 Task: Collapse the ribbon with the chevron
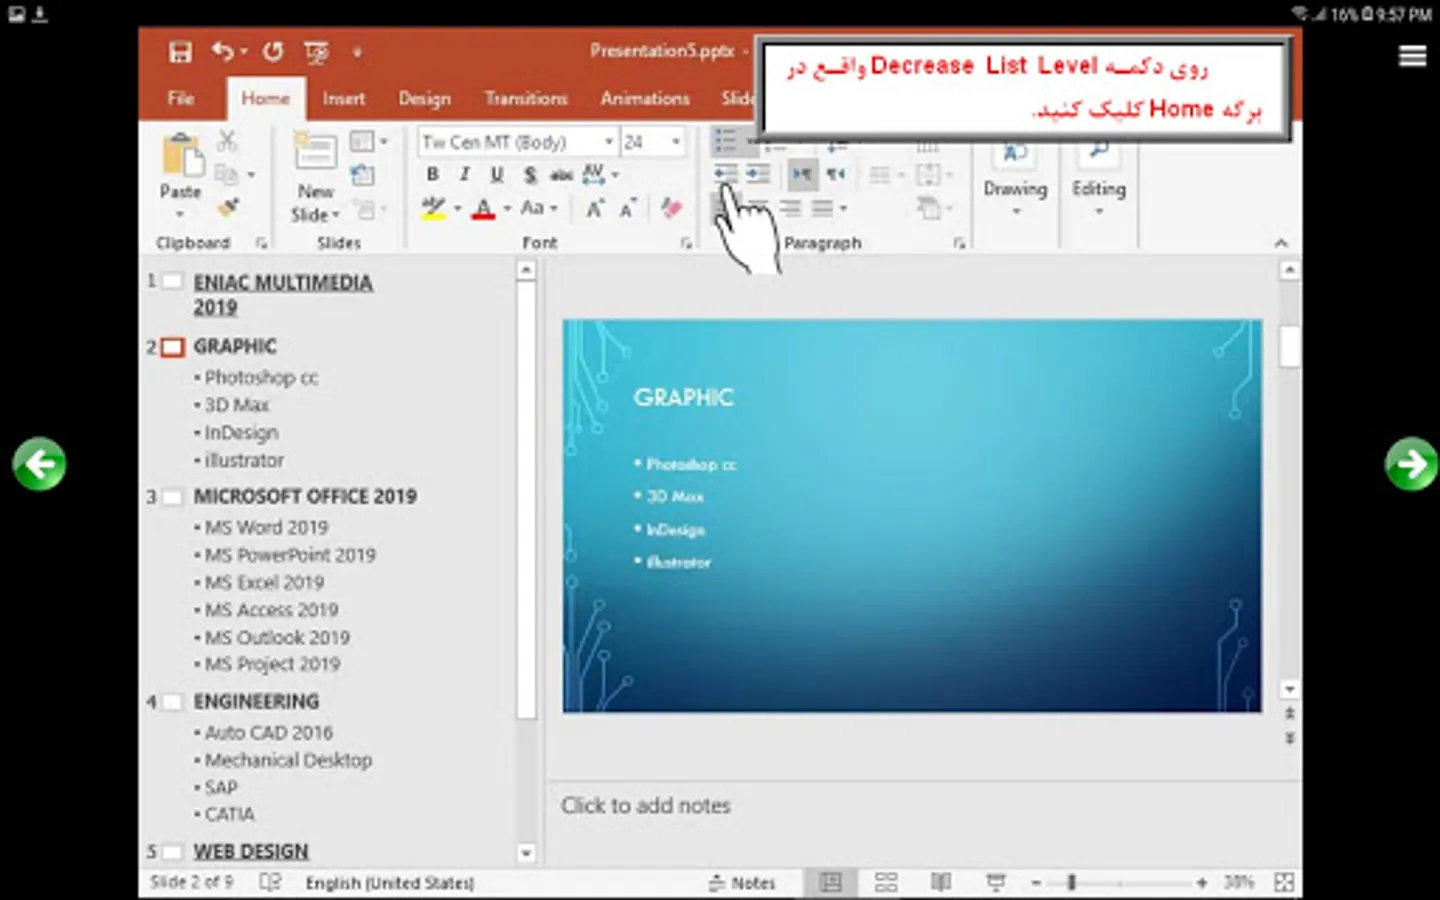pos(1281,243)
